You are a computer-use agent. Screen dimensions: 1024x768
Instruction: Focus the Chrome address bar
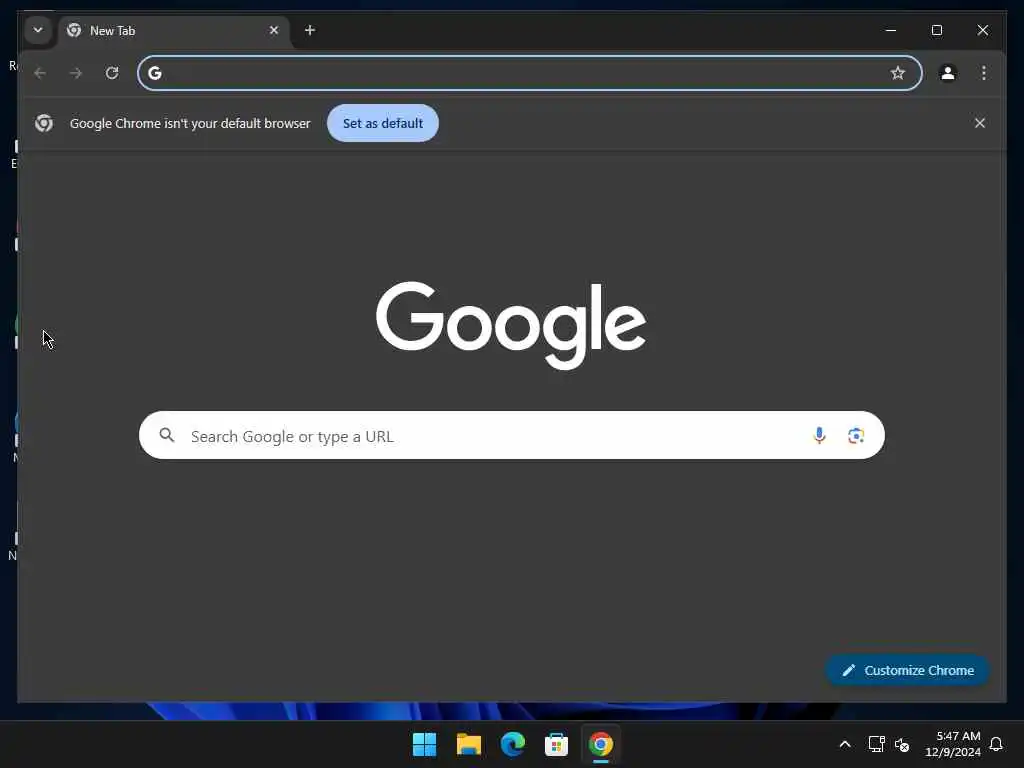click(x=530, y=73)
